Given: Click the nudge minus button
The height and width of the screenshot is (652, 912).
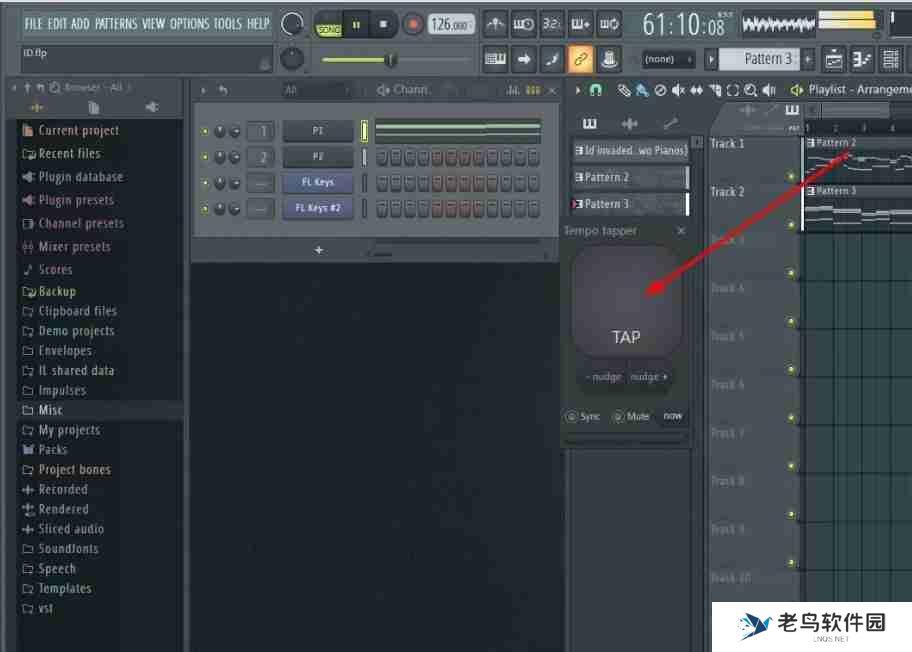Looking at the screenshot, I should (x=603, y=377).
